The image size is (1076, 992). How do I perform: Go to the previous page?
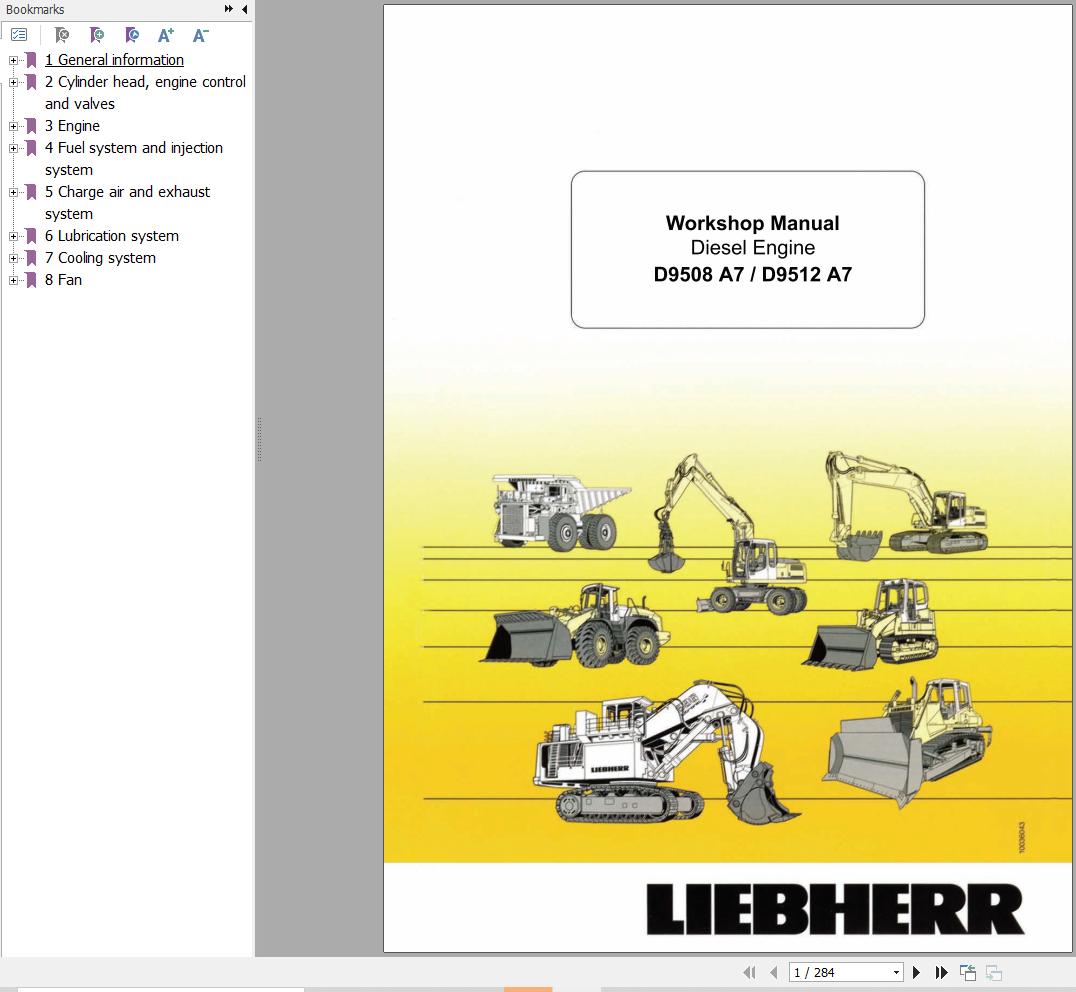click(x=774, y=972)
